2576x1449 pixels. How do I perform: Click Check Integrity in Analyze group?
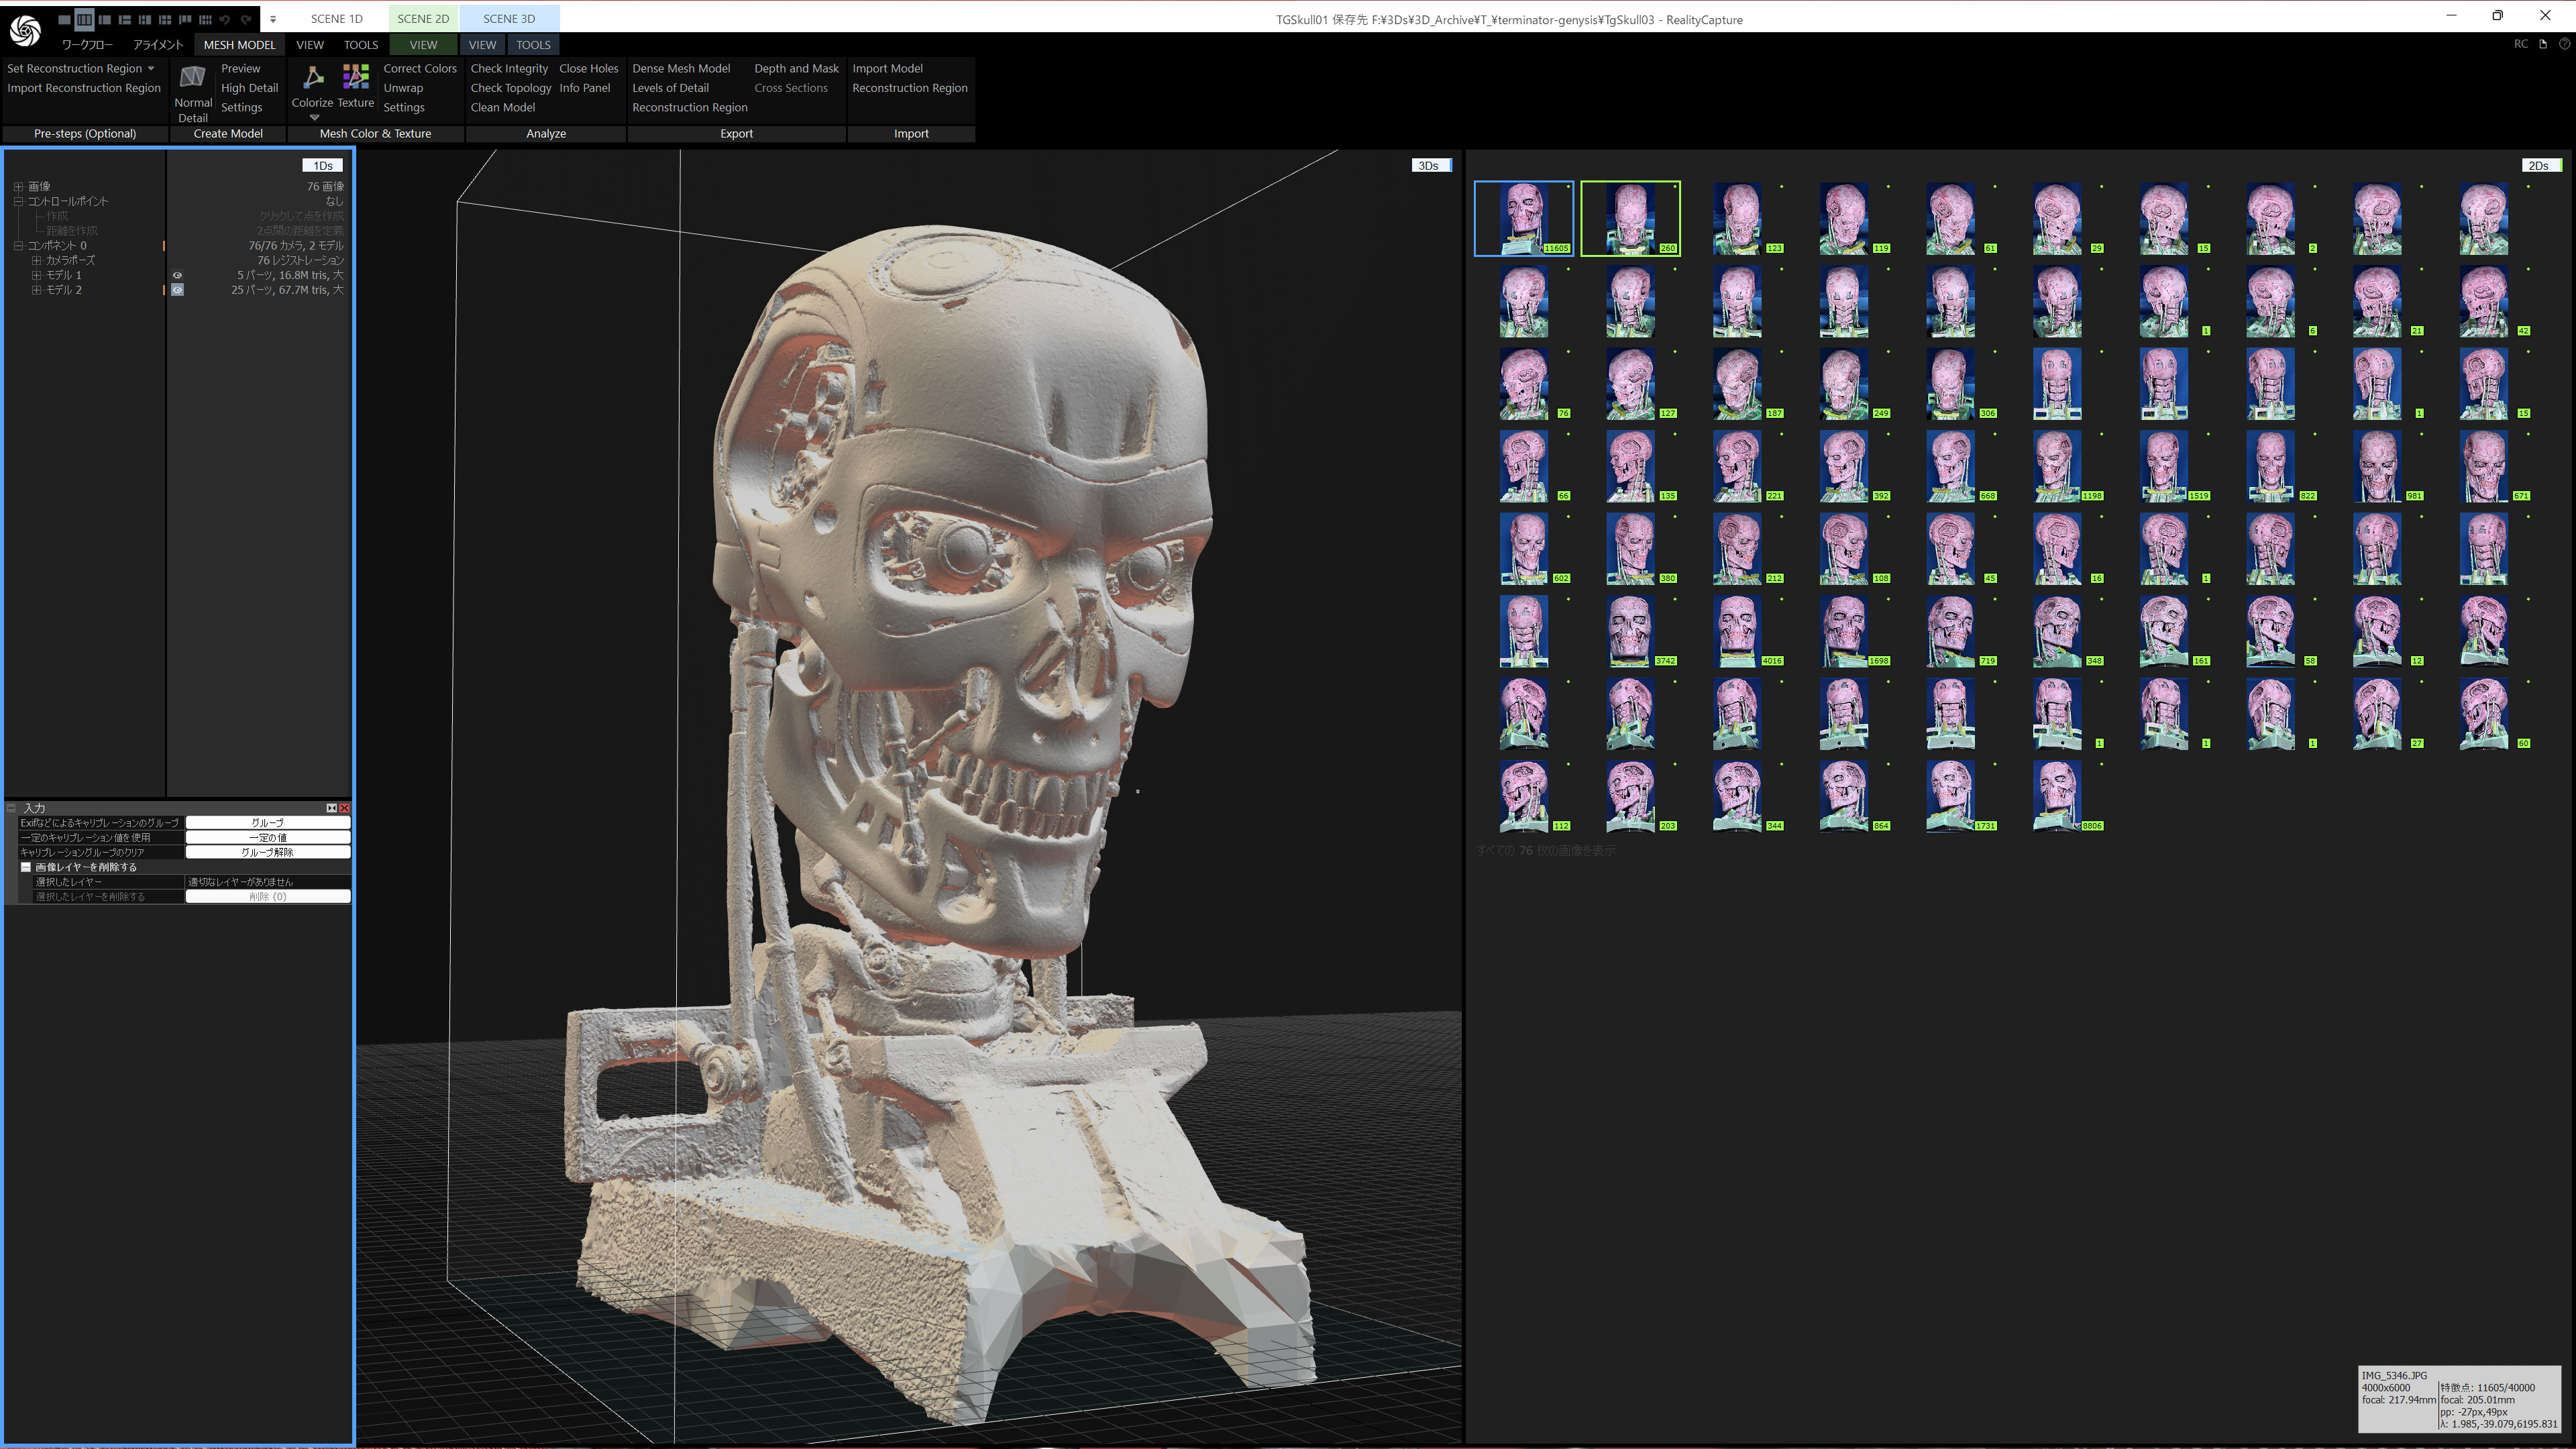[x=509, y=69]
